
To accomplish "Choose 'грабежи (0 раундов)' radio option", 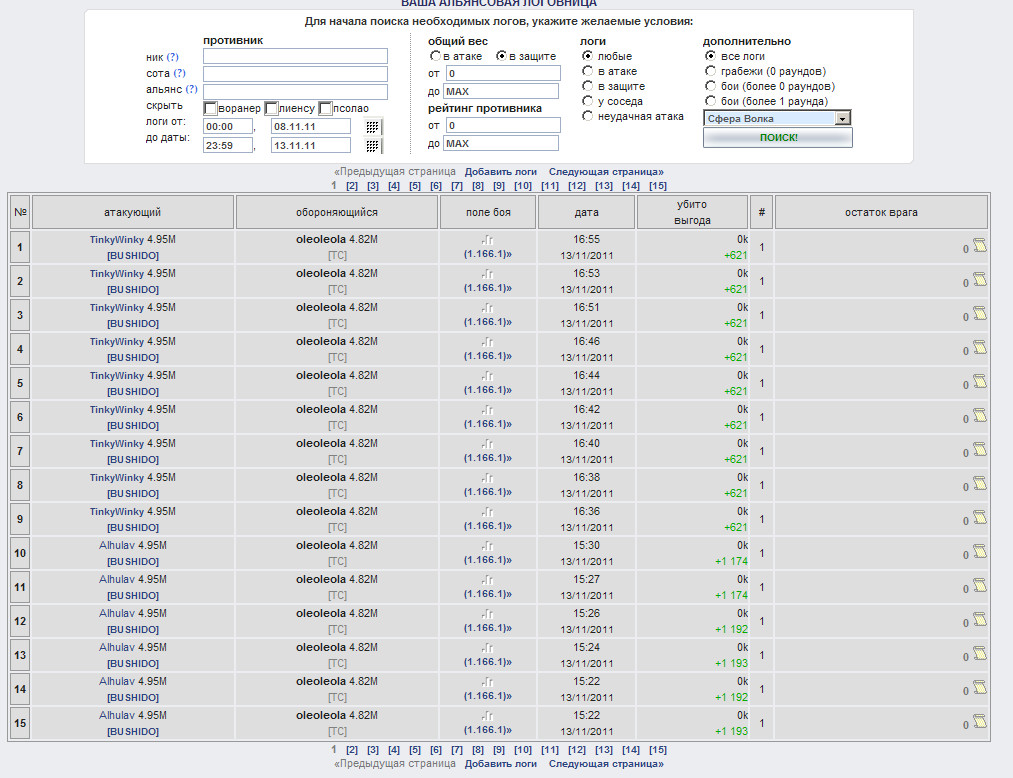I will (x=710, y=71).
